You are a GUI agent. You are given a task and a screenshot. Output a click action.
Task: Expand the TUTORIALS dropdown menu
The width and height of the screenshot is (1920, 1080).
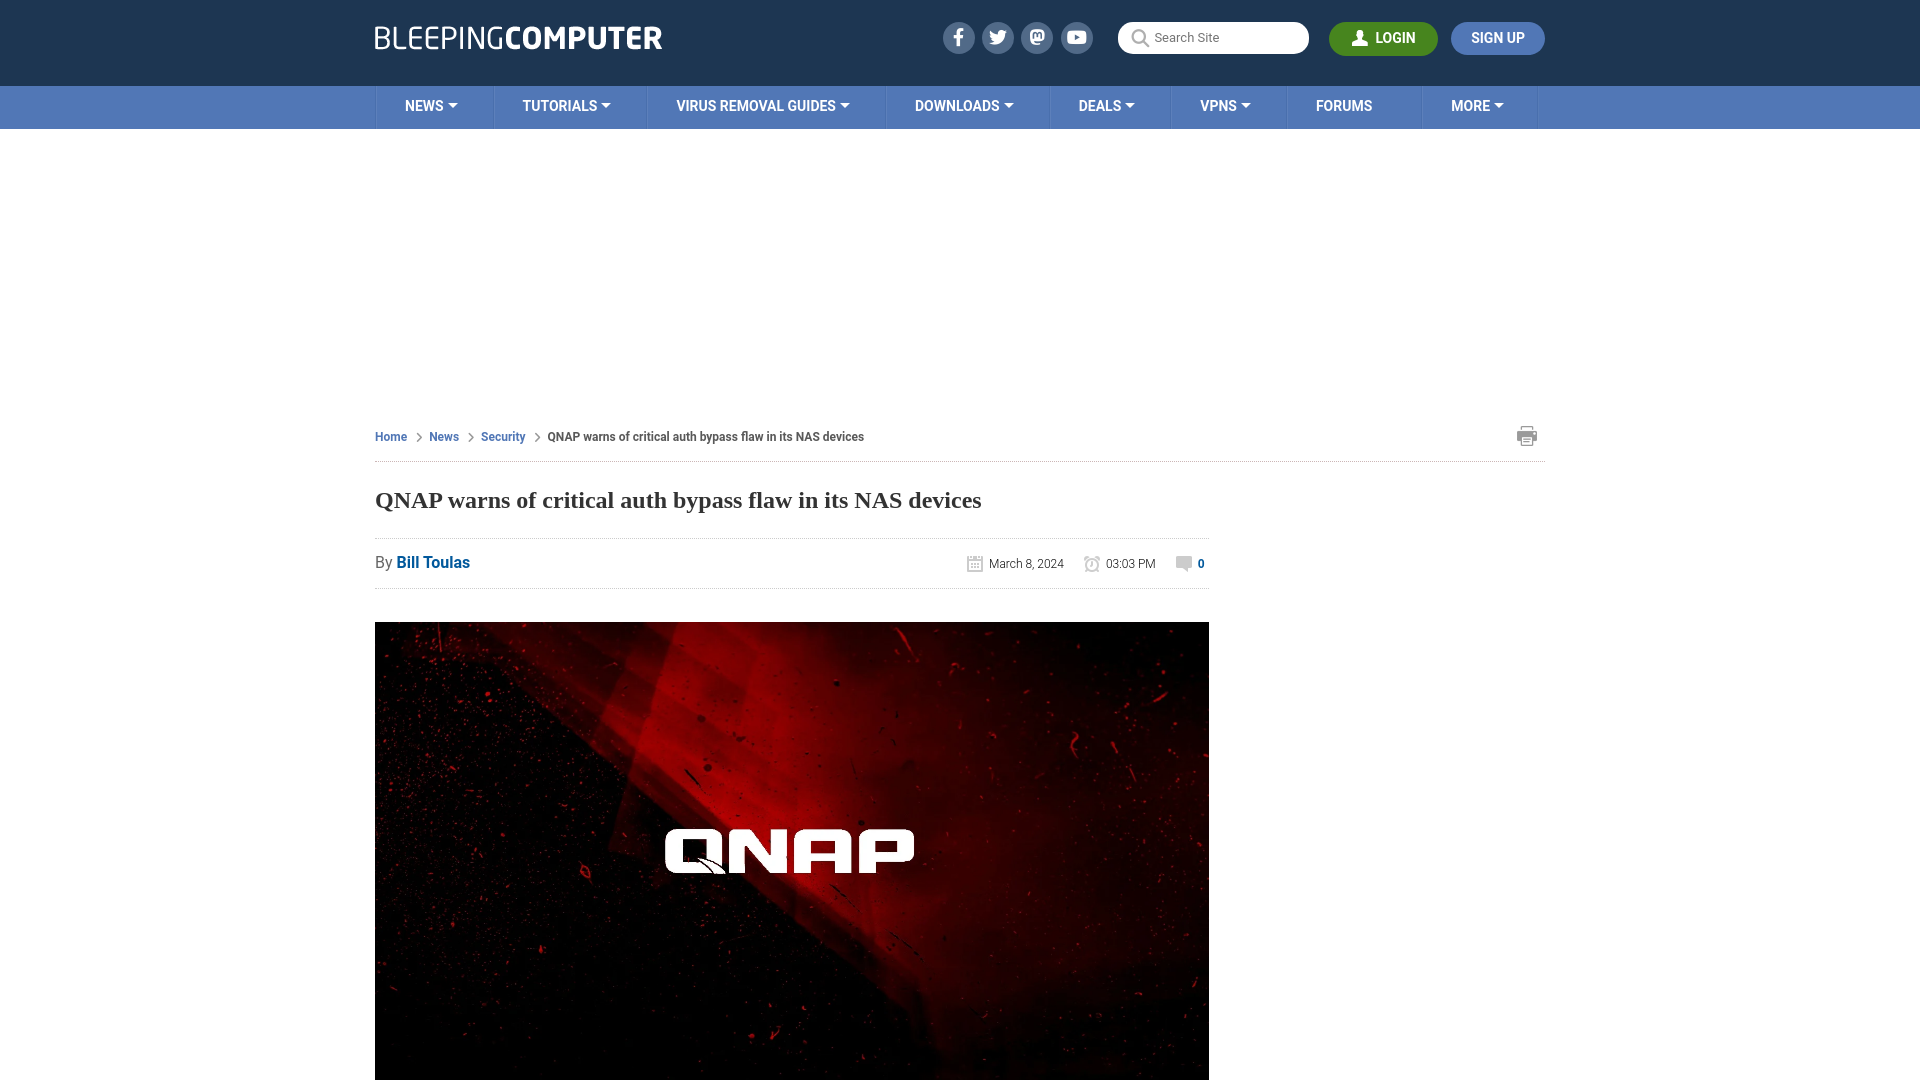click(x=566, y=105)
